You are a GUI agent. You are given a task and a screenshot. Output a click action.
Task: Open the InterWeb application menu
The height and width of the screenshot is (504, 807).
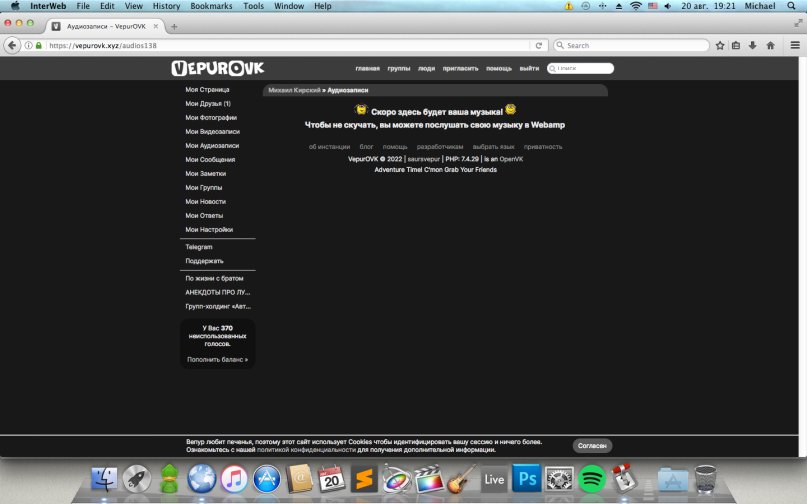coord(48,6)
